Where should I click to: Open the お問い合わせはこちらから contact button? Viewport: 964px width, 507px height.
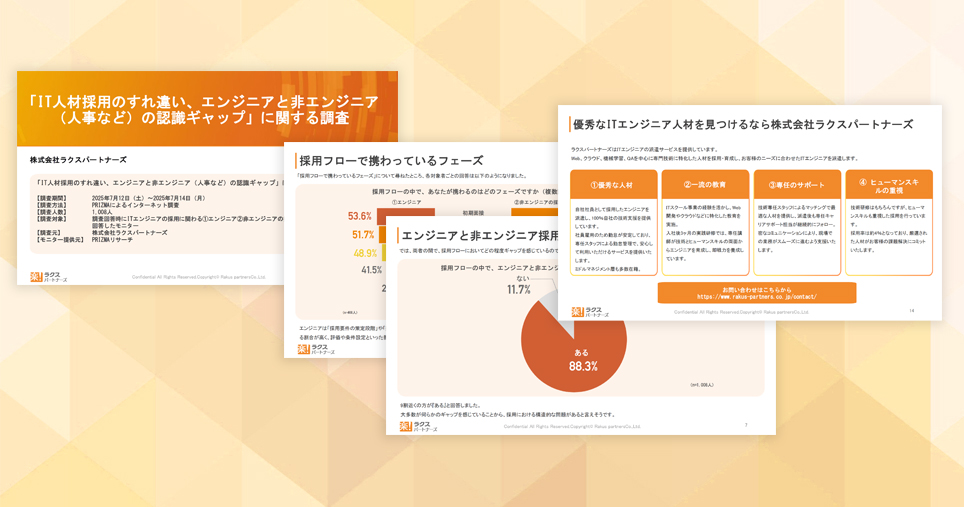point(757,293)
